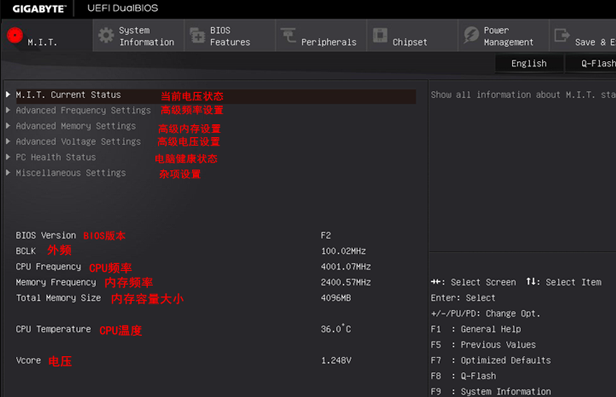
Task: Click the BIOS Features chip icon
Action: 197,36
